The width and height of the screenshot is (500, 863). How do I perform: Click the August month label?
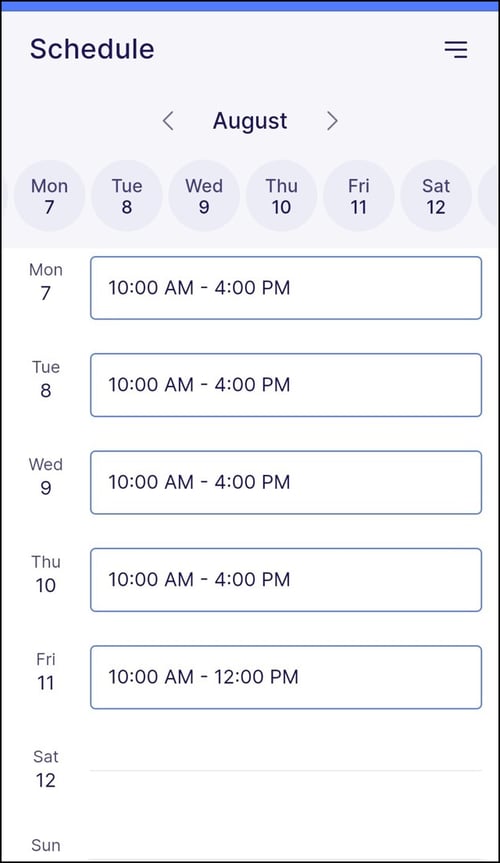pyautogui.click(x=250, y=121)
